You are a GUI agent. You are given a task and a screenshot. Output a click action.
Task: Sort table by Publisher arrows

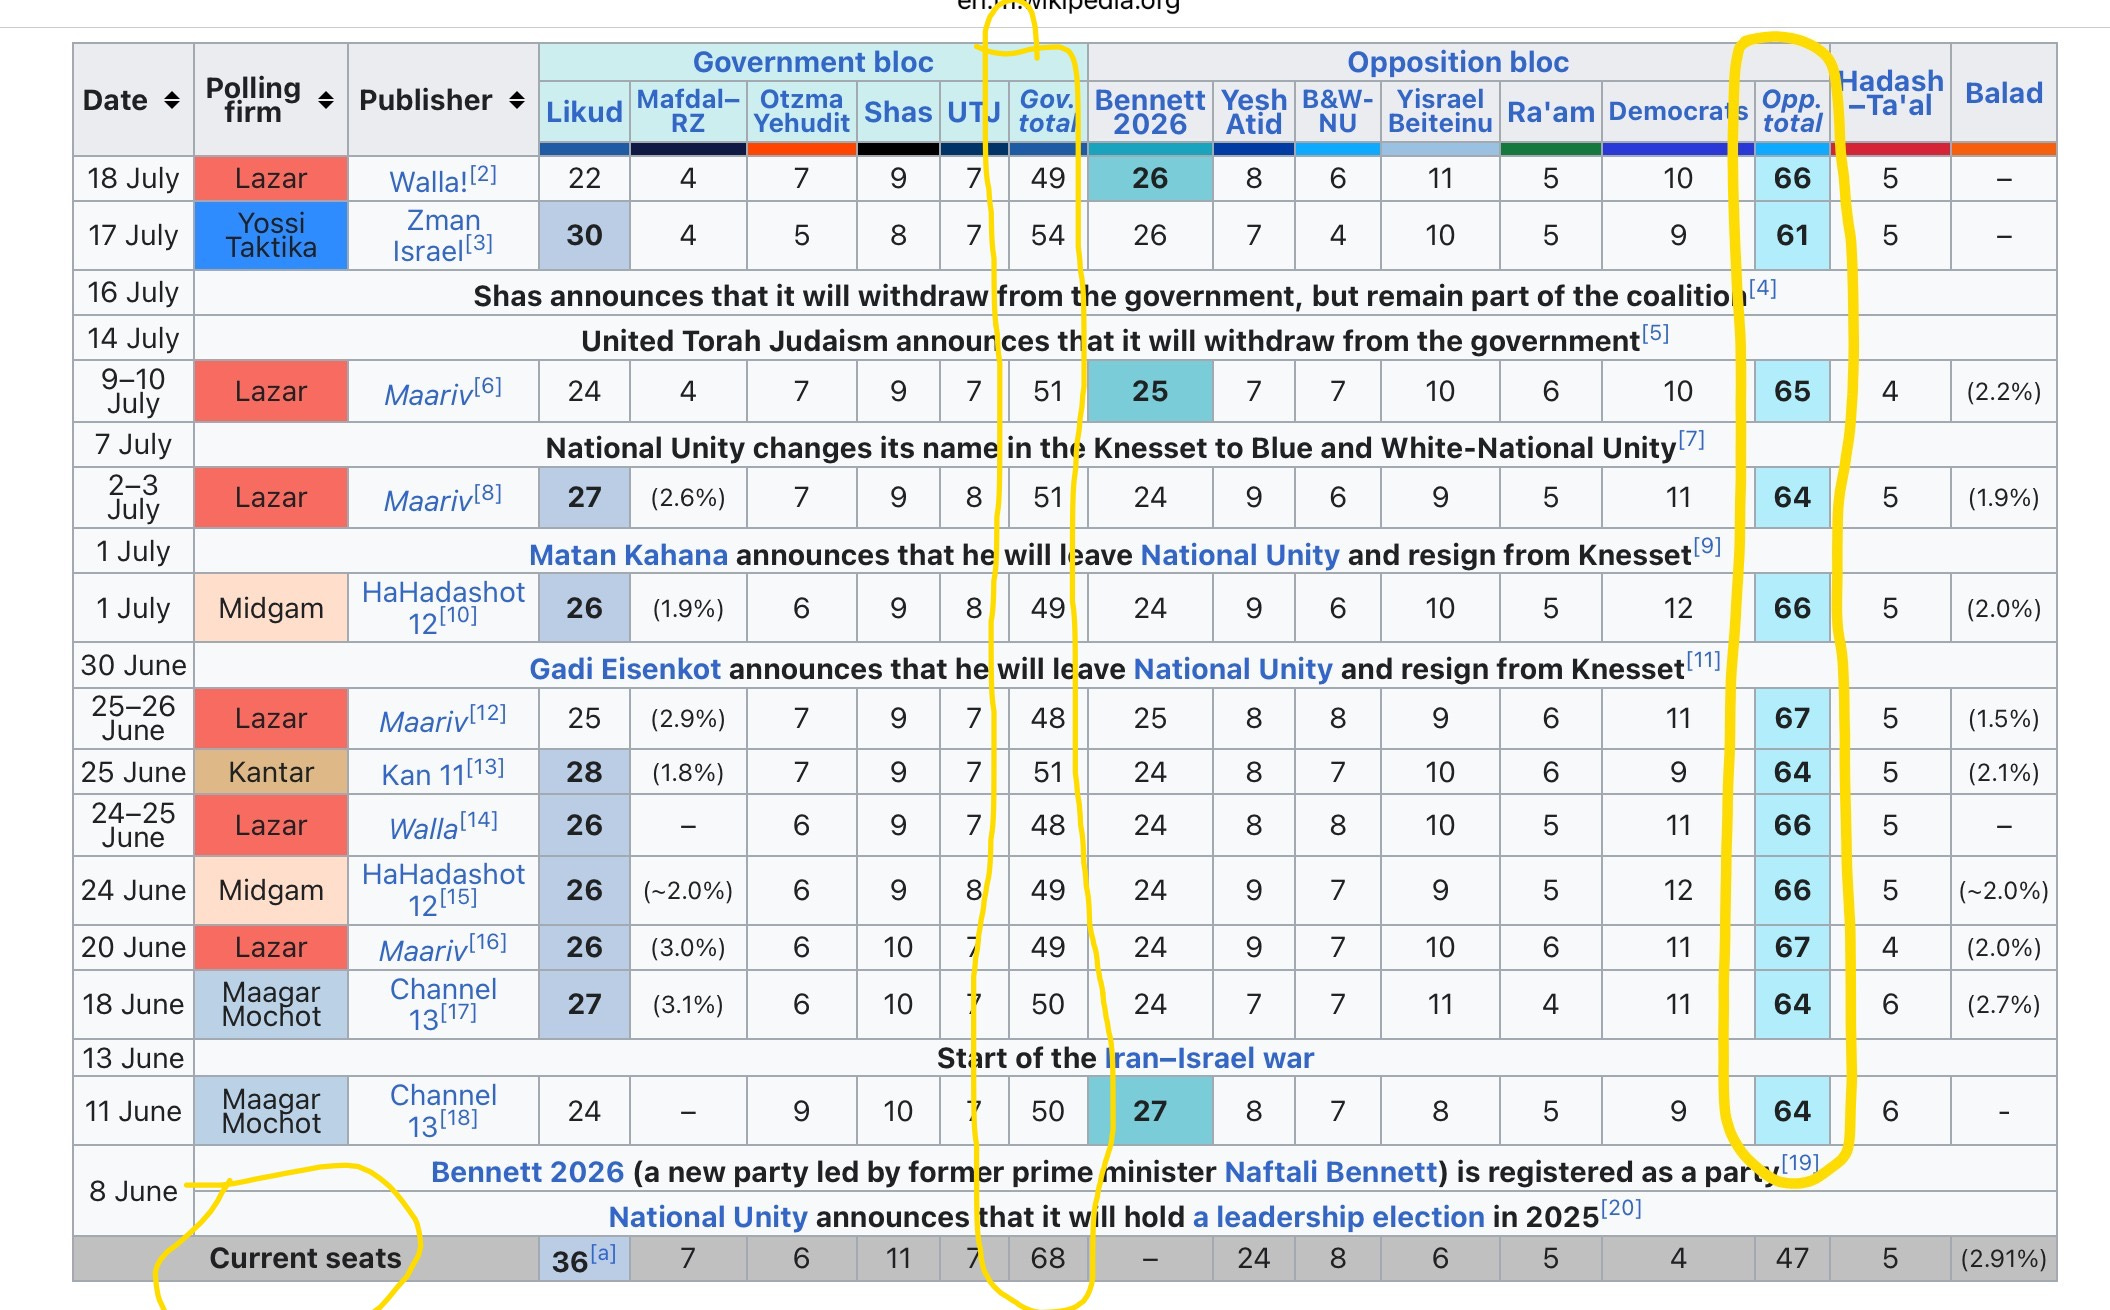click(x=517, y=100)
